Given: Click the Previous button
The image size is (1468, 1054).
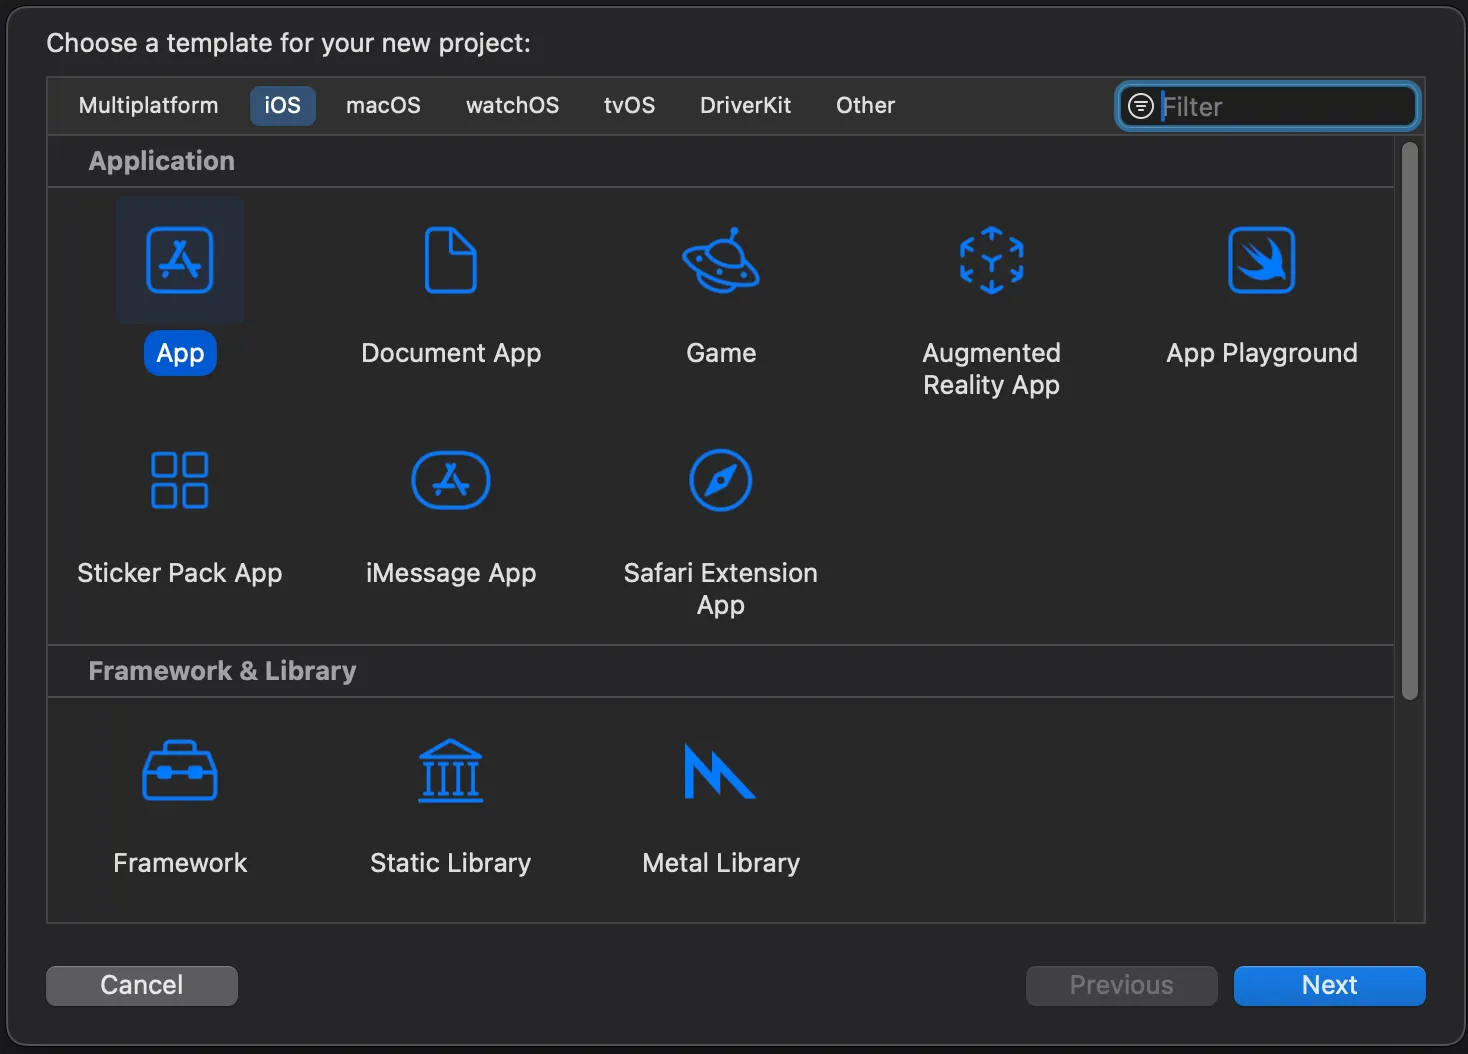Looking at the screenshot, I should point(1122,985).
